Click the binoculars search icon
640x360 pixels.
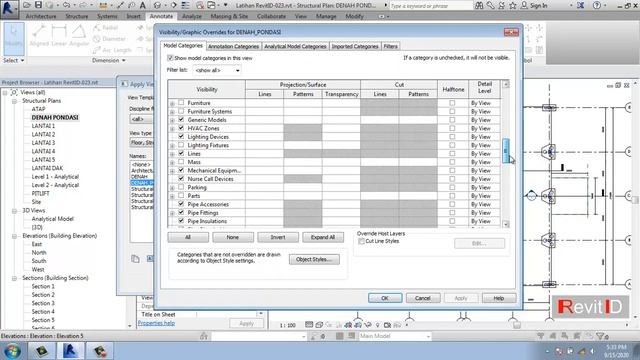tap(479, 5)
